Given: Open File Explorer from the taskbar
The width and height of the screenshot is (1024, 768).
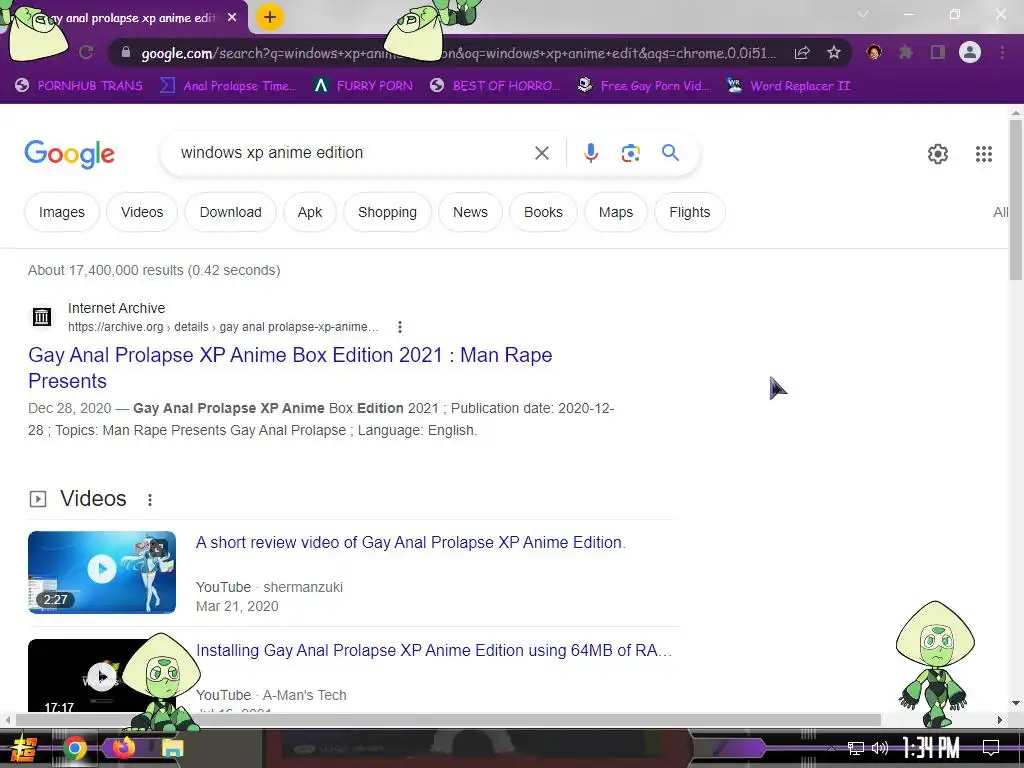Looking at the screenshot, I should 172,748.
